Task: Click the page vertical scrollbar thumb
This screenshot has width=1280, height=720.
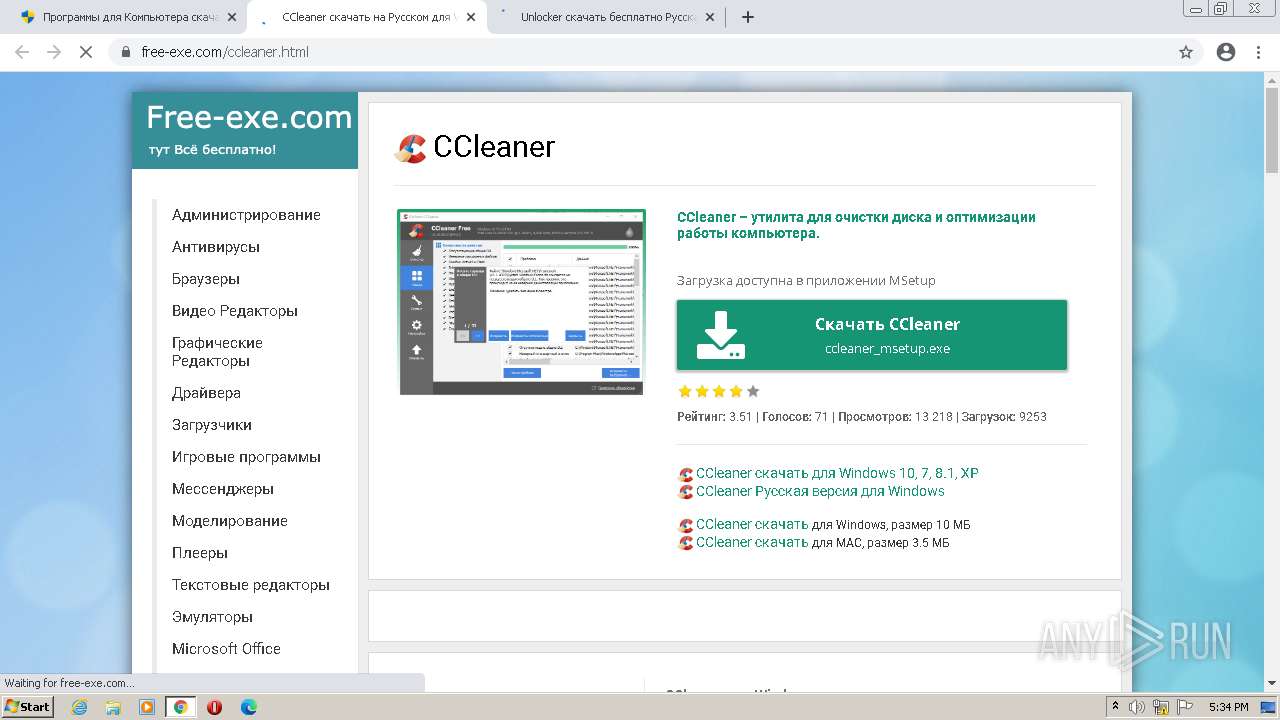Action: [x=1272, y=130]
